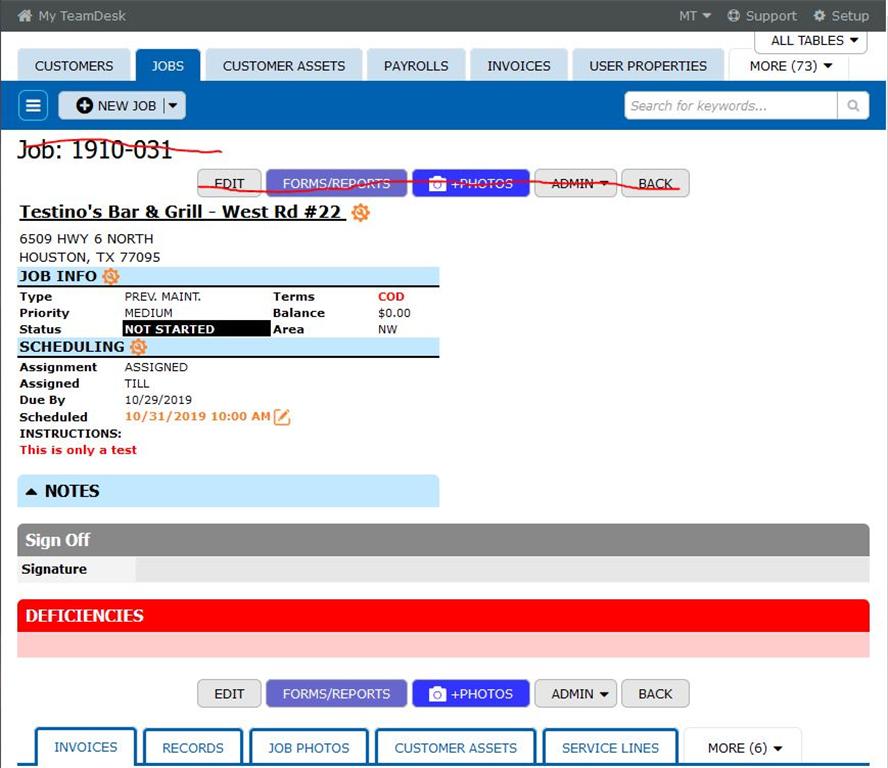Image resolution: width=888 pixels, height=768 pixels.
Task: Edit the scheduled date pencil icon
Action: (x=282, y=417)
